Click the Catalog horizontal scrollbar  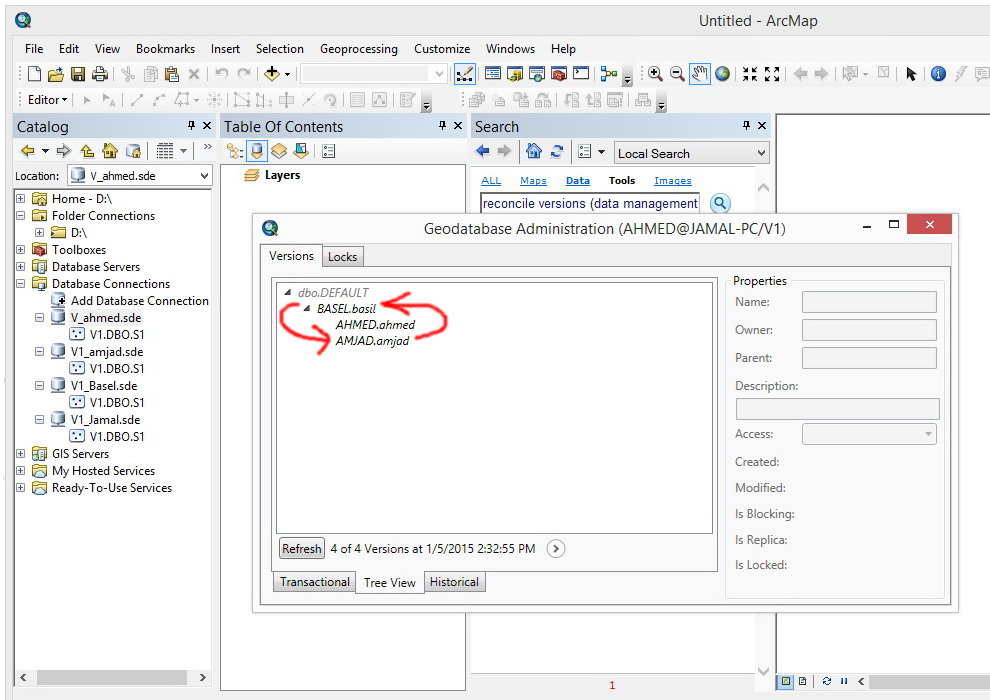coord(112,677)
